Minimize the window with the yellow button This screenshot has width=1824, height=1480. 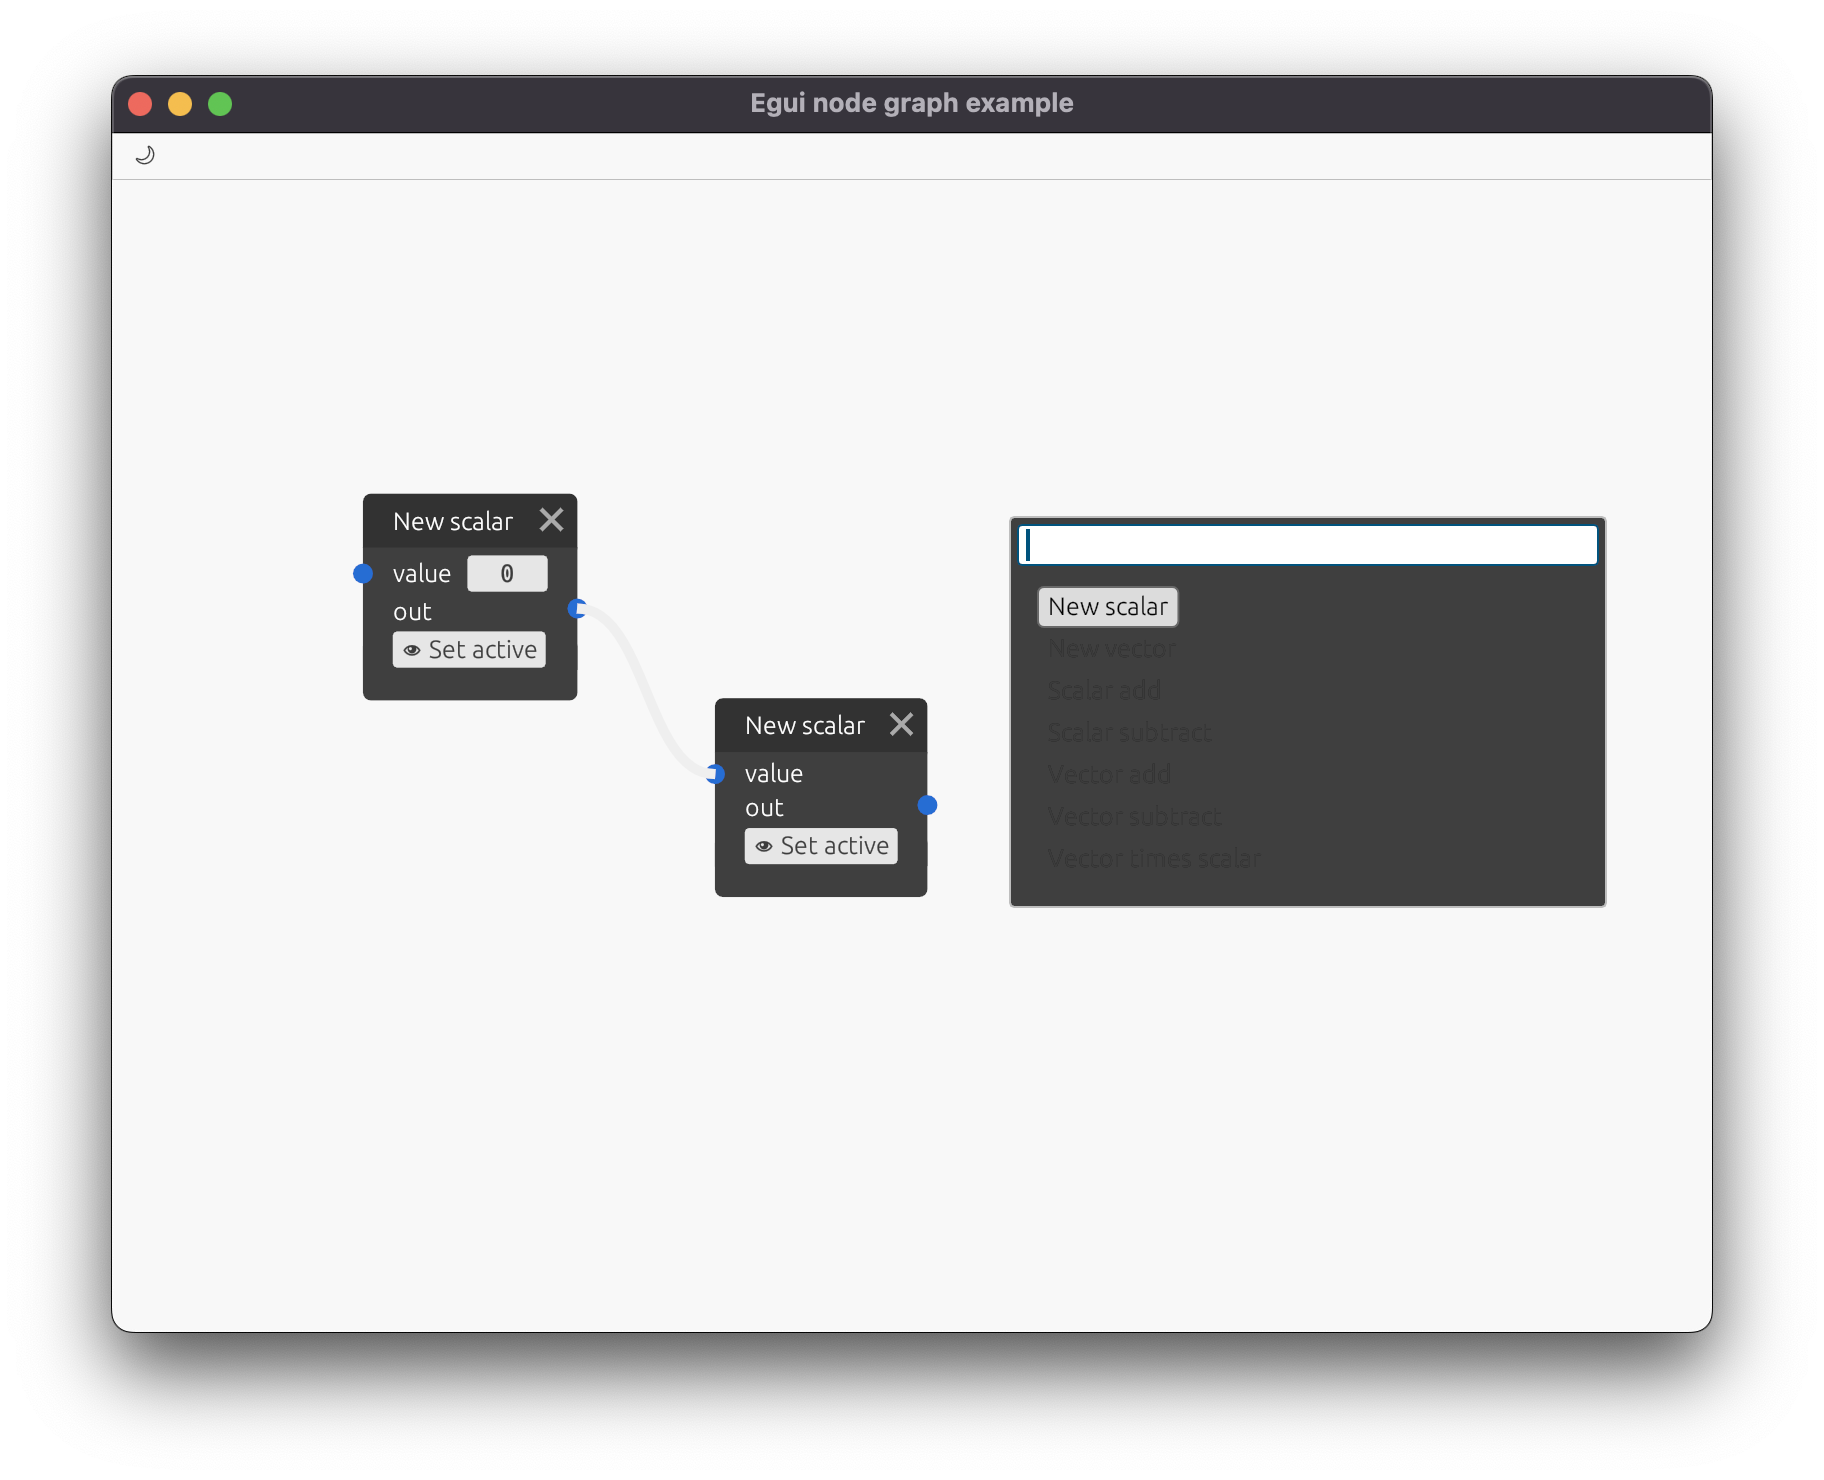[180, 104]
